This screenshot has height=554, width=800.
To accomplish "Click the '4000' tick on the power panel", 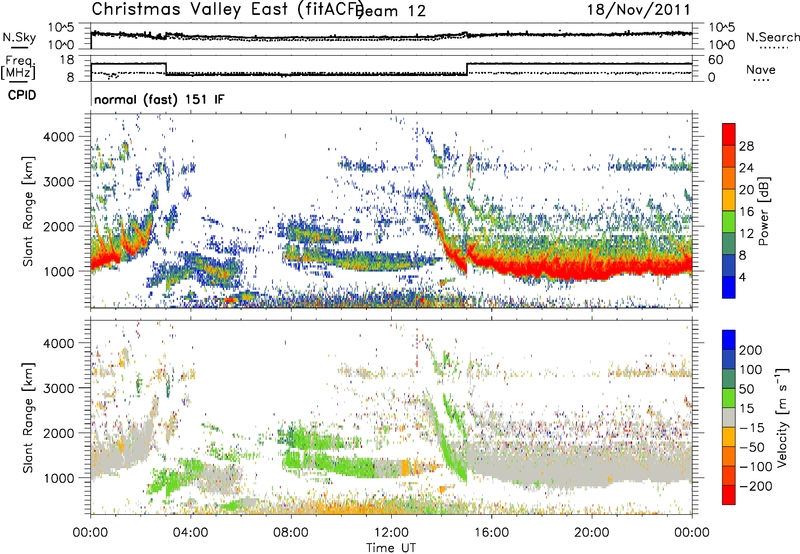I will pos(58,137).
